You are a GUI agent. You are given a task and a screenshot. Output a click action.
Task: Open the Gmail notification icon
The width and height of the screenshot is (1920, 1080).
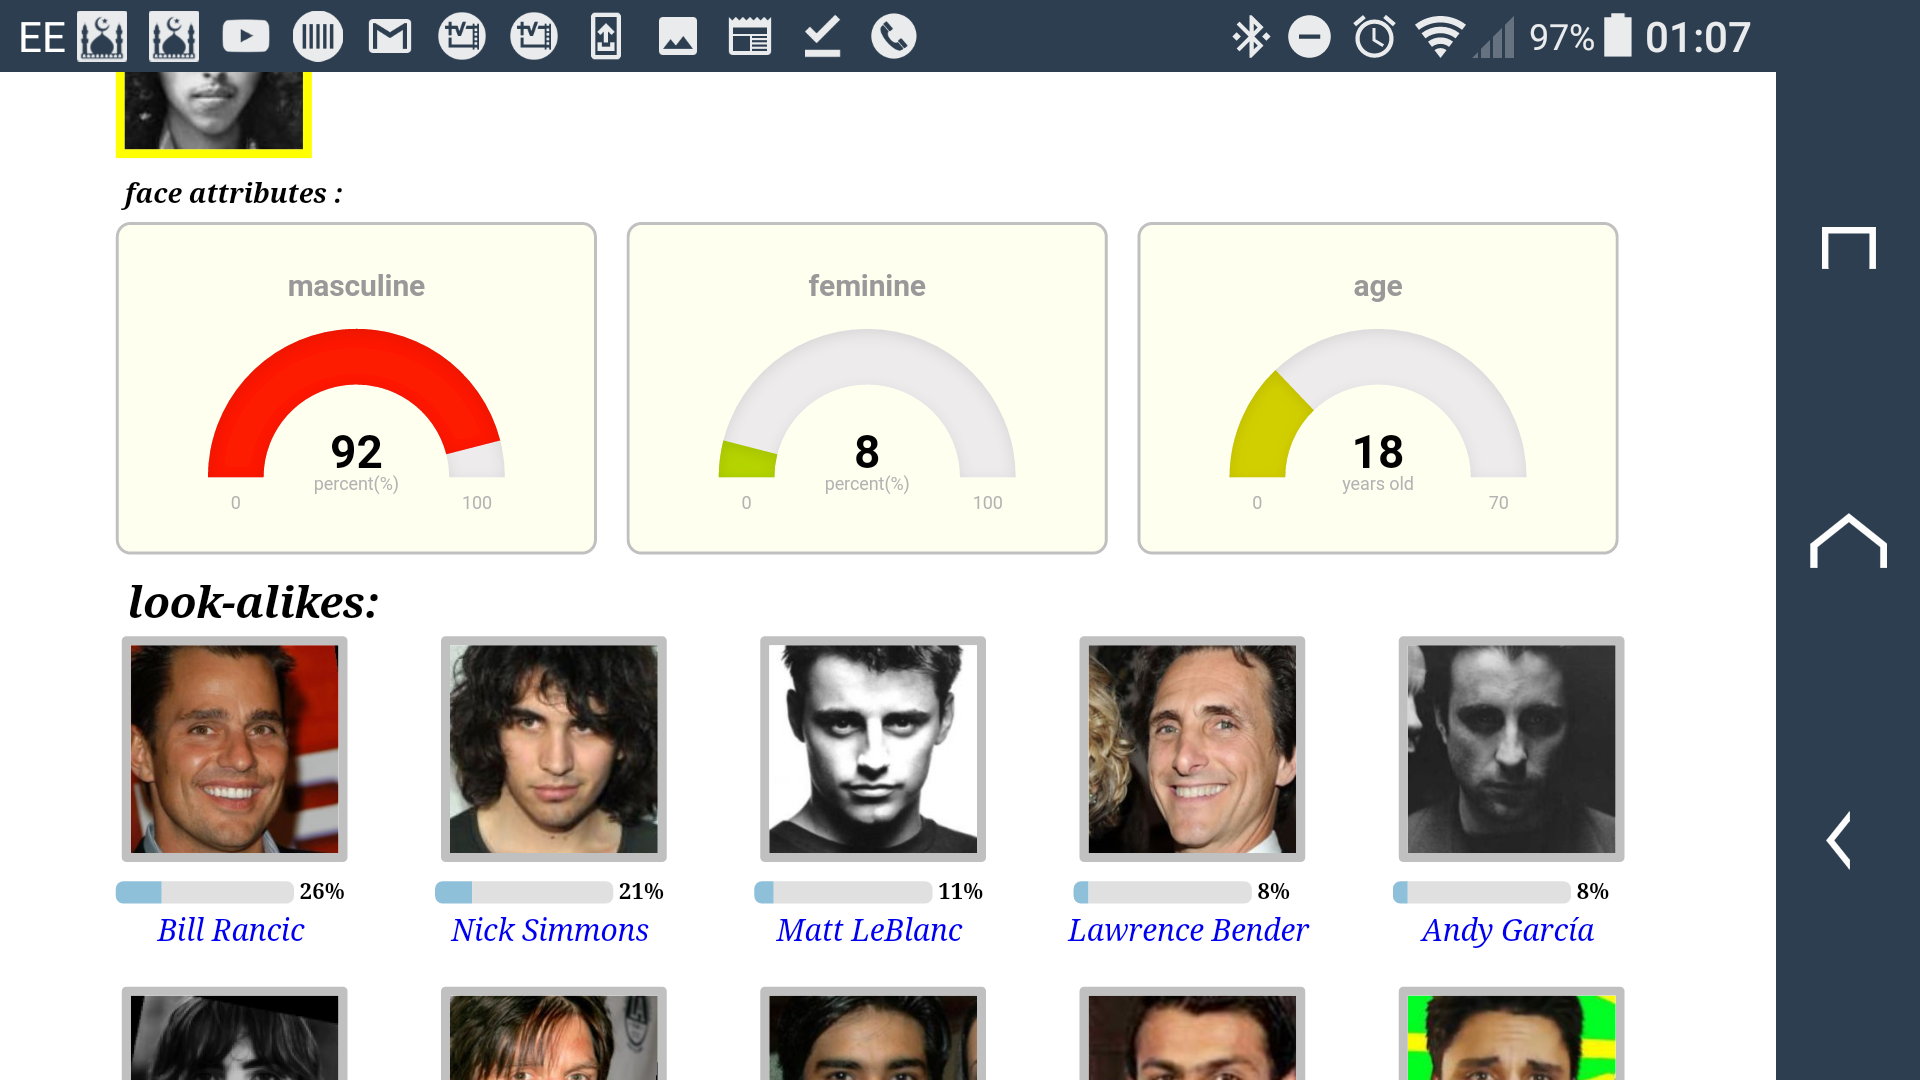point(390,37)
